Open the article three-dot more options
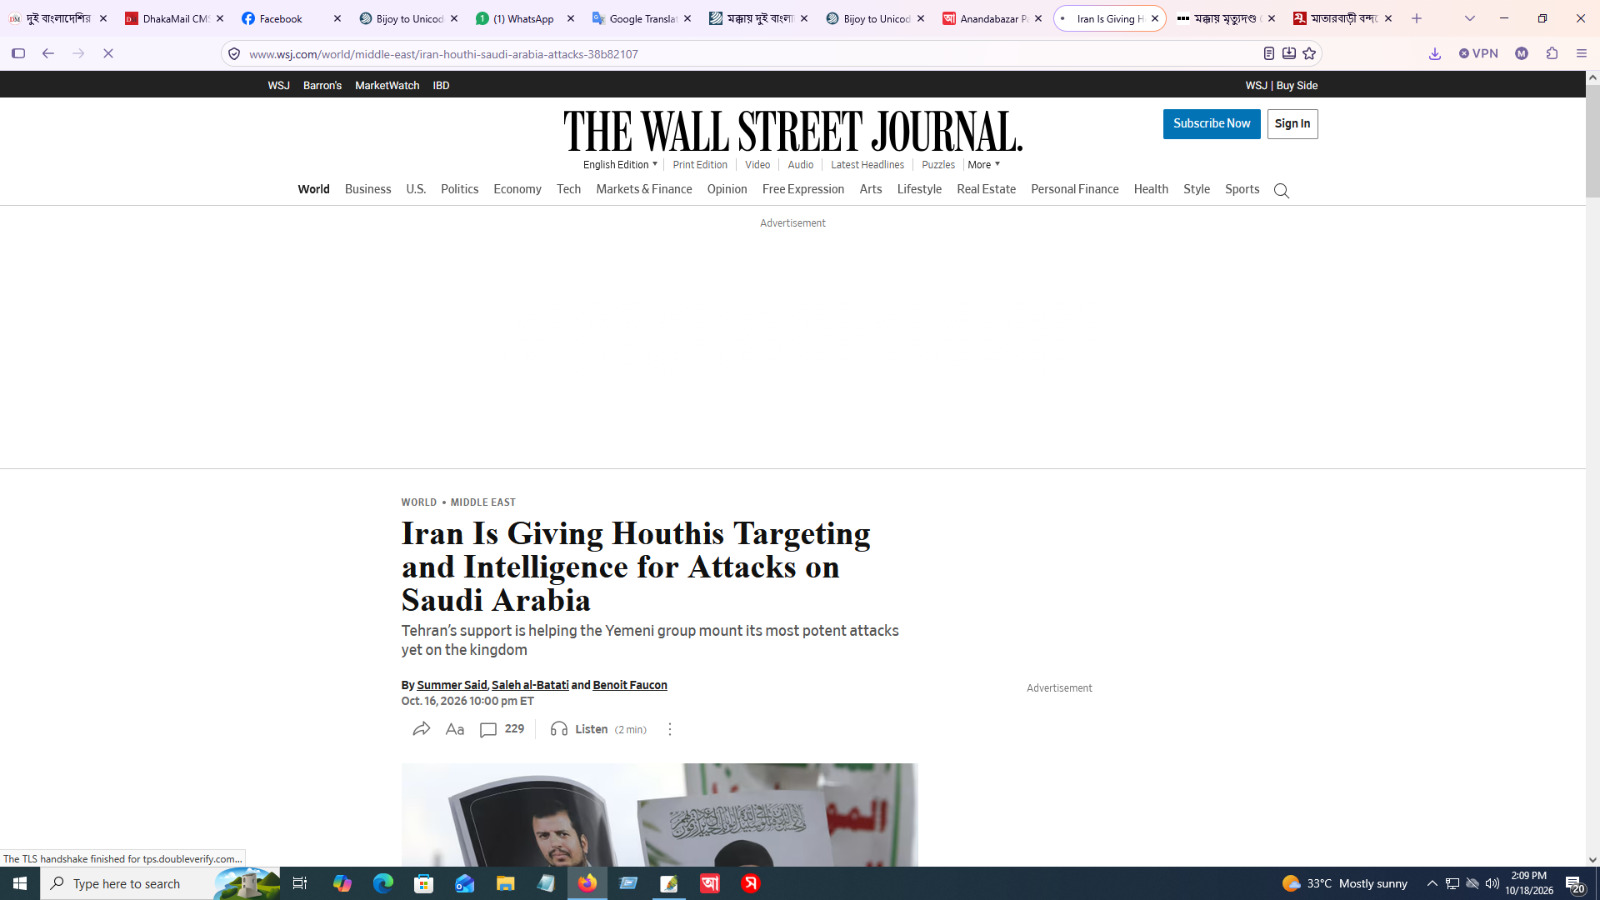1600x900 pixels. (x=670, y=729)
